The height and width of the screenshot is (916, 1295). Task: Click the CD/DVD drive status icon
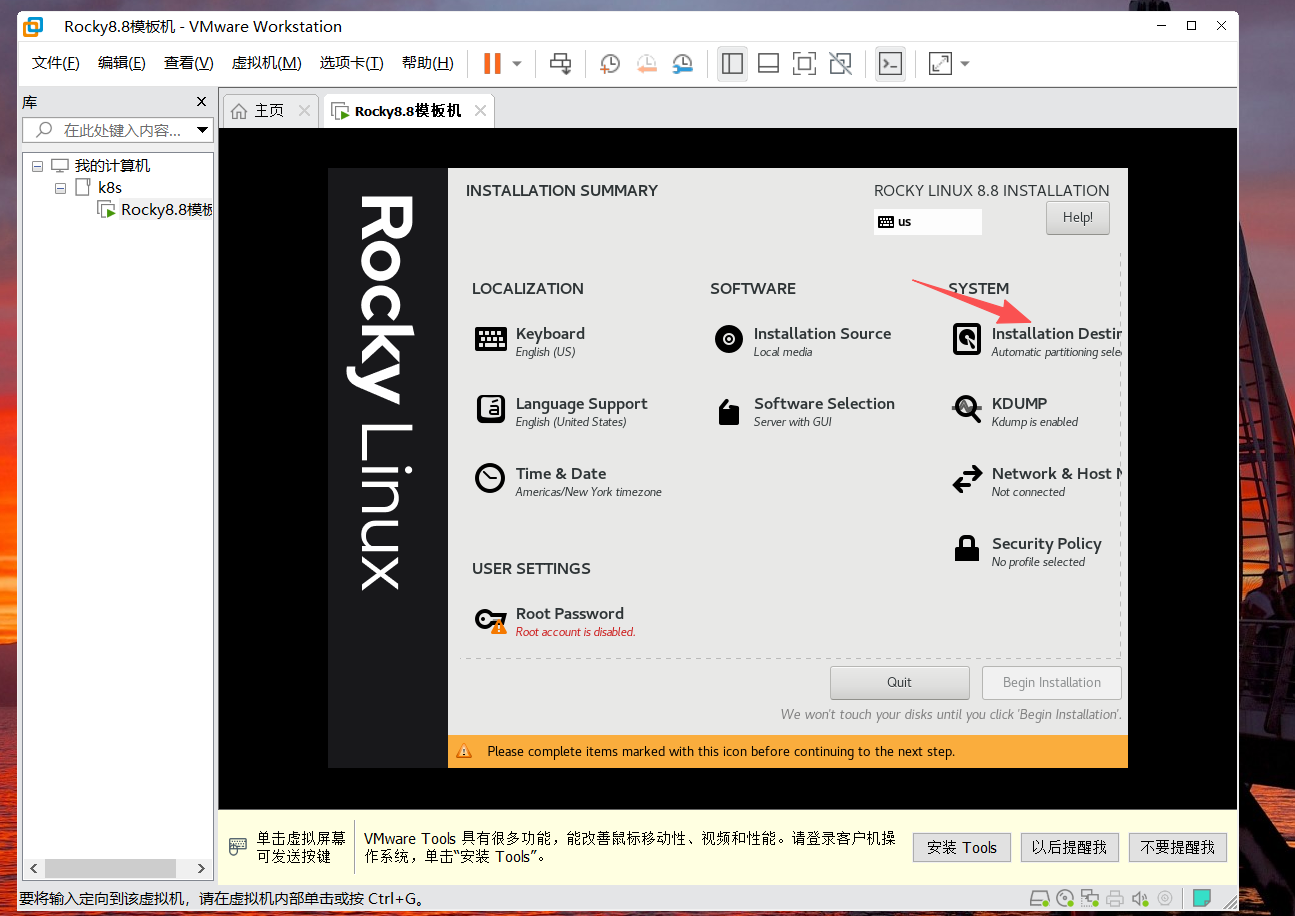[x=1065, y=898]
